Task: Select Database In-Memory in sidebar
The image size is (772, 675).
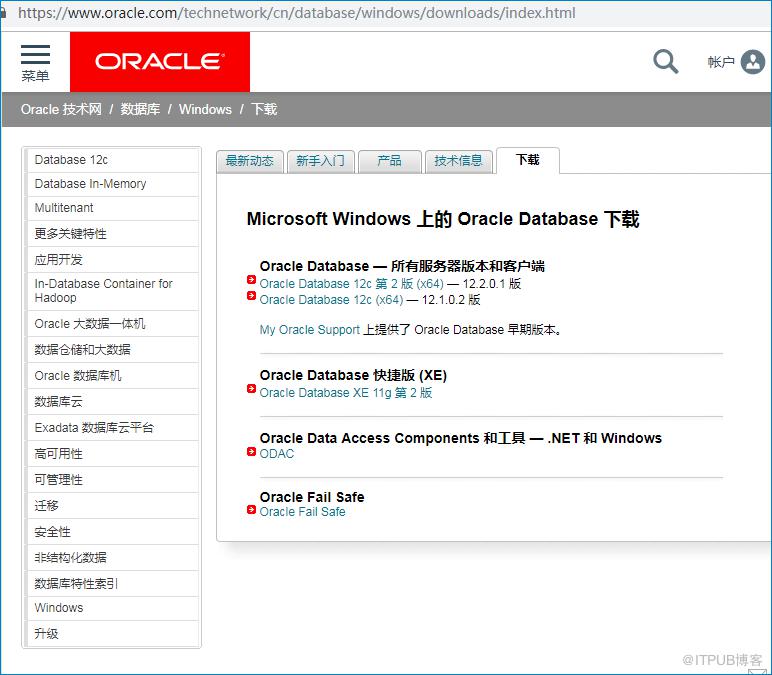Action: click(113, 184)
